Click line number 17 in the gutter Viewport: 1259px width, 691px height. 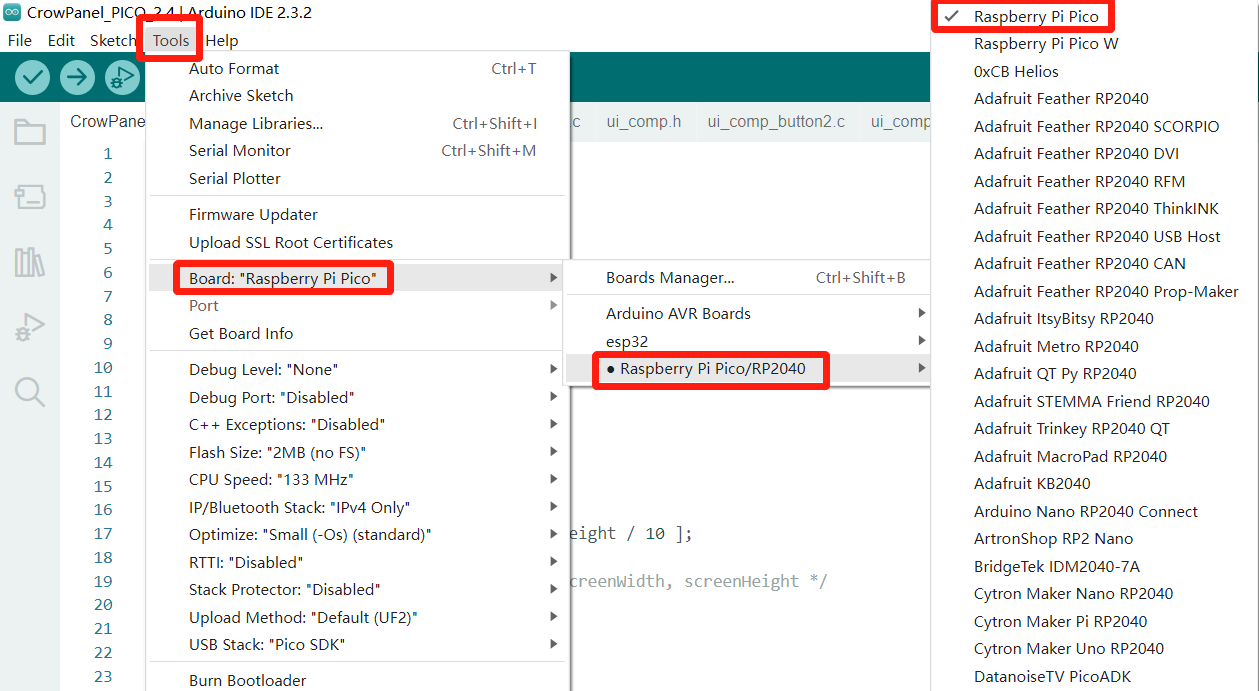click(x=104, y=534)
